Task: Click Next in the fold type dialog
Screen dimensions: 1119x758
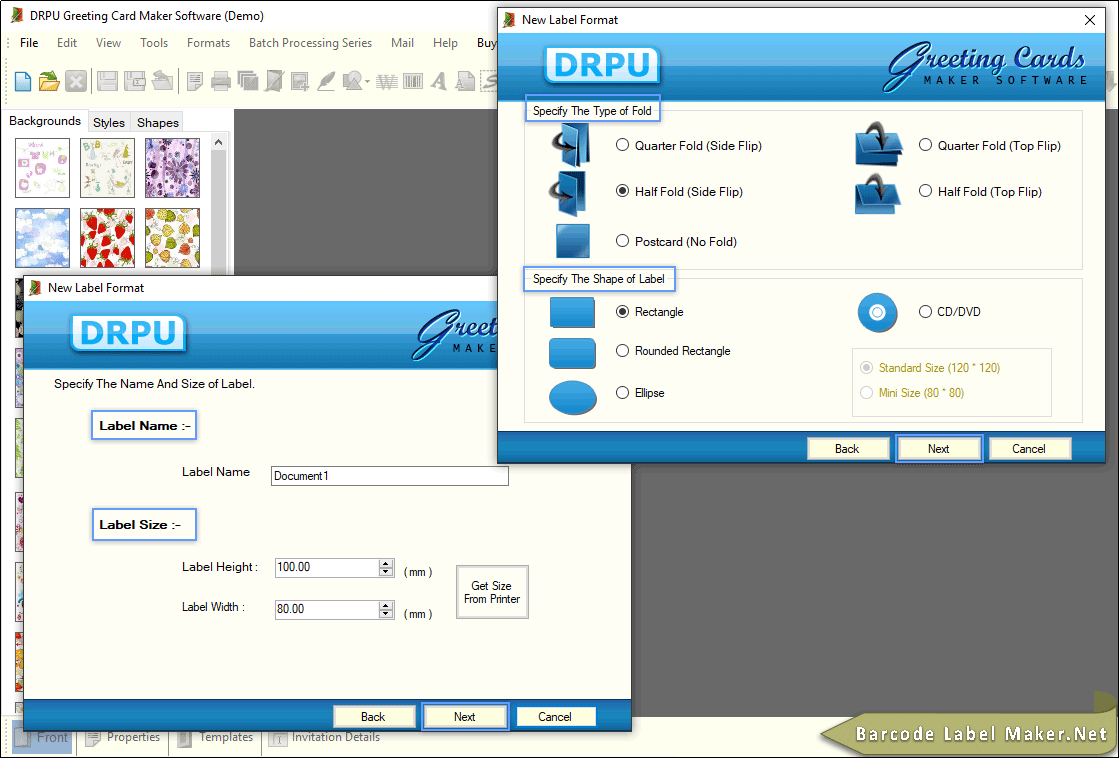Action: point(938,449)
